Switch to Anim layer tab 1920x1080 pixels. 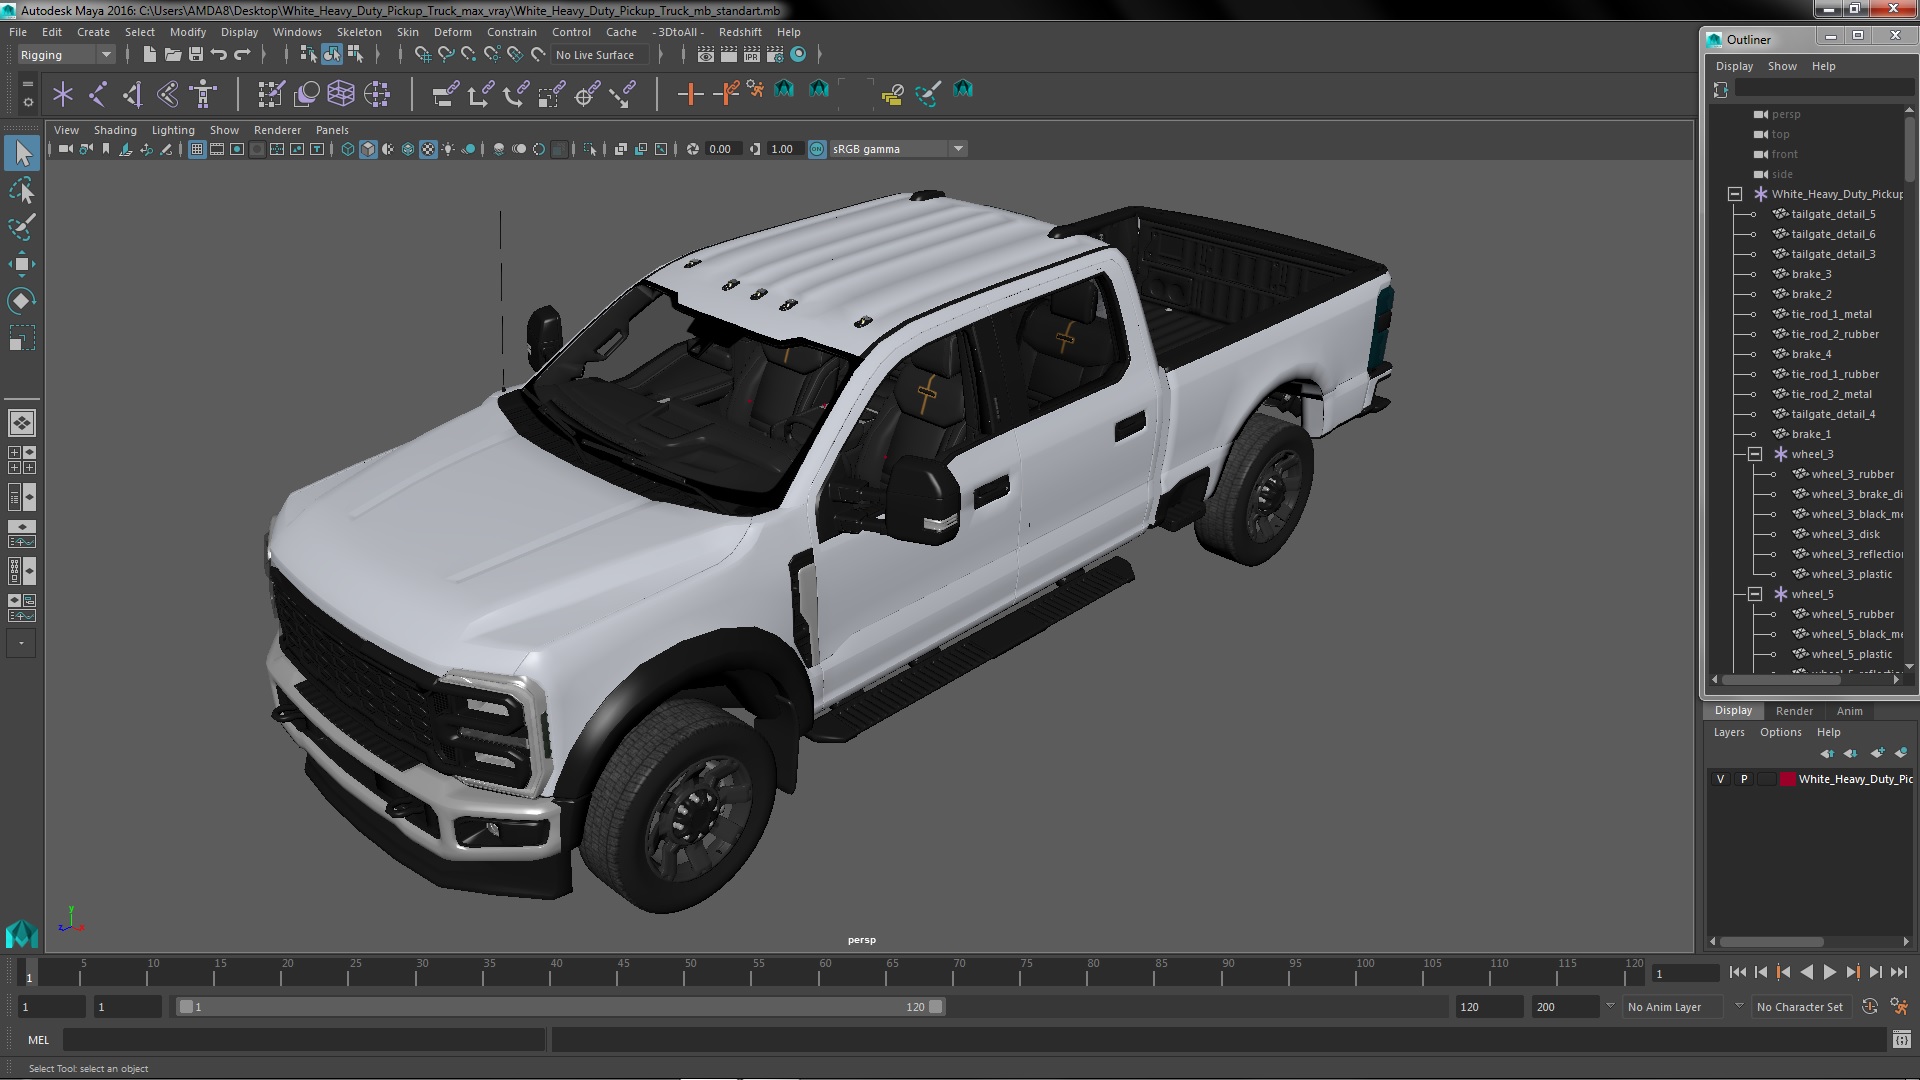[x=1849, y=711]
